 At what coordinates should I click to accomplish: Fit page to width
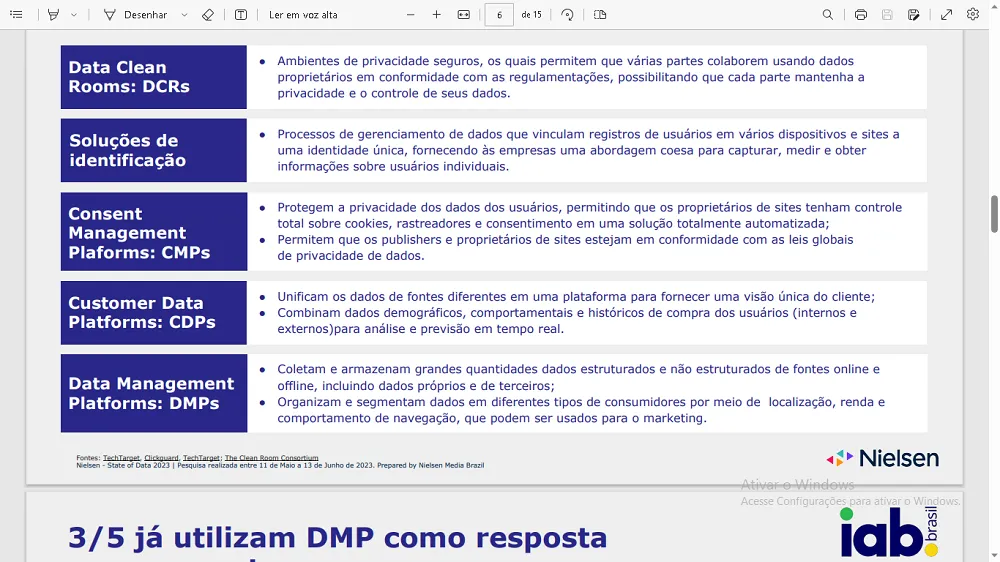(x=464, y=14)
